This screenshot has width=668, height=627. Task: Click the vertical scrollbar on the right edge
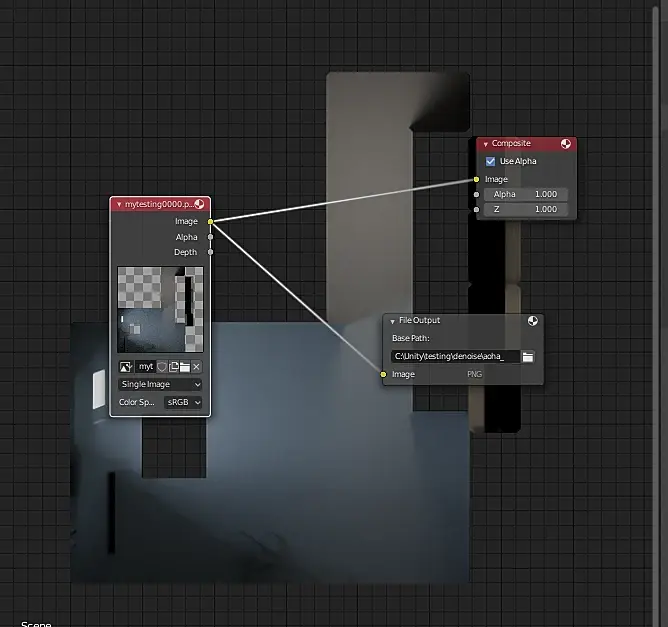655,314
